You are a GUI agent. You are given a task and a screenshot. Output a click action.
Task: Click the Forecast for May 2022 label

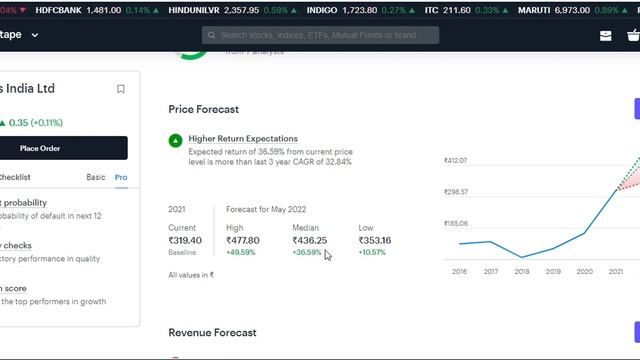click(x=266, y=209)
